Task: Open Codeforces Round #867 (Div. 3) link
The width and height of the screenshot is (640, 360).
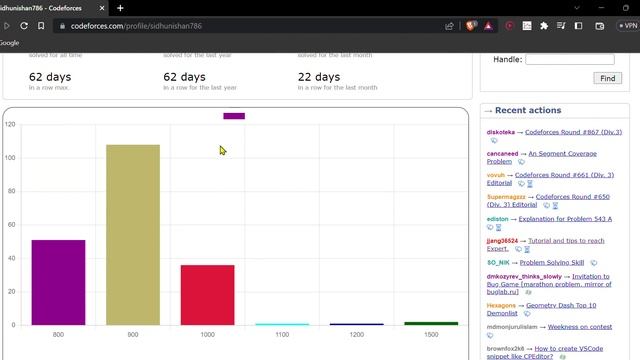Action: [573, 132]
